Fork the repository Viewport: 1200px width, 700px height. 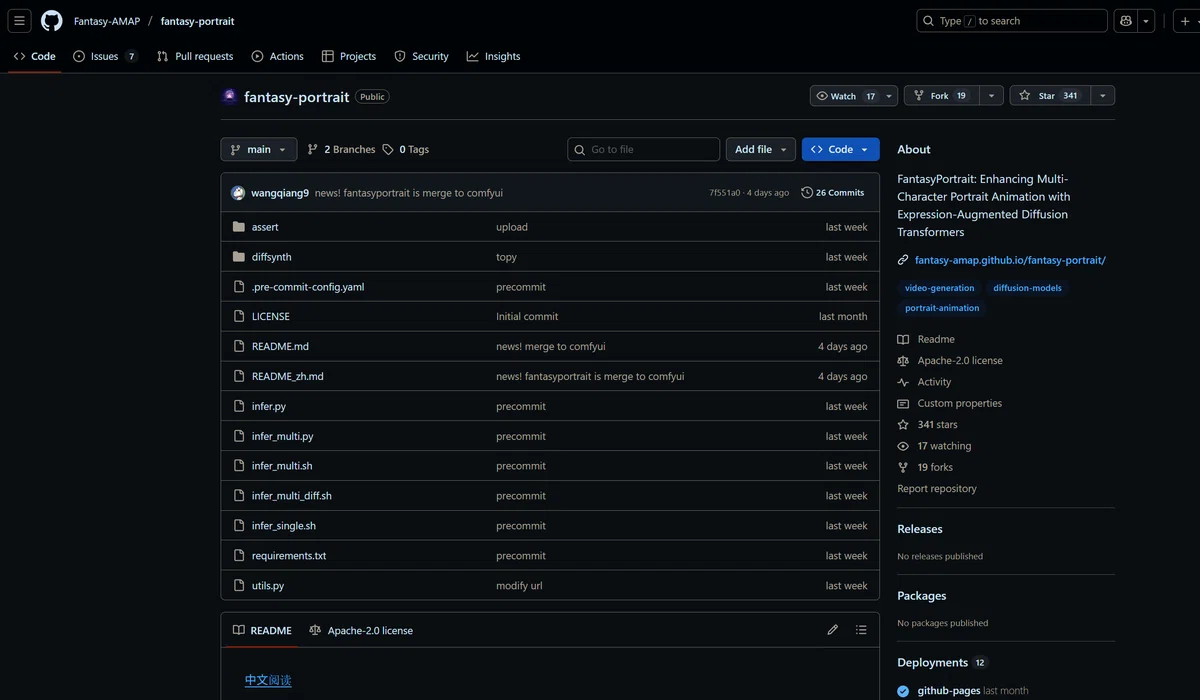click(x=941, y=96)
